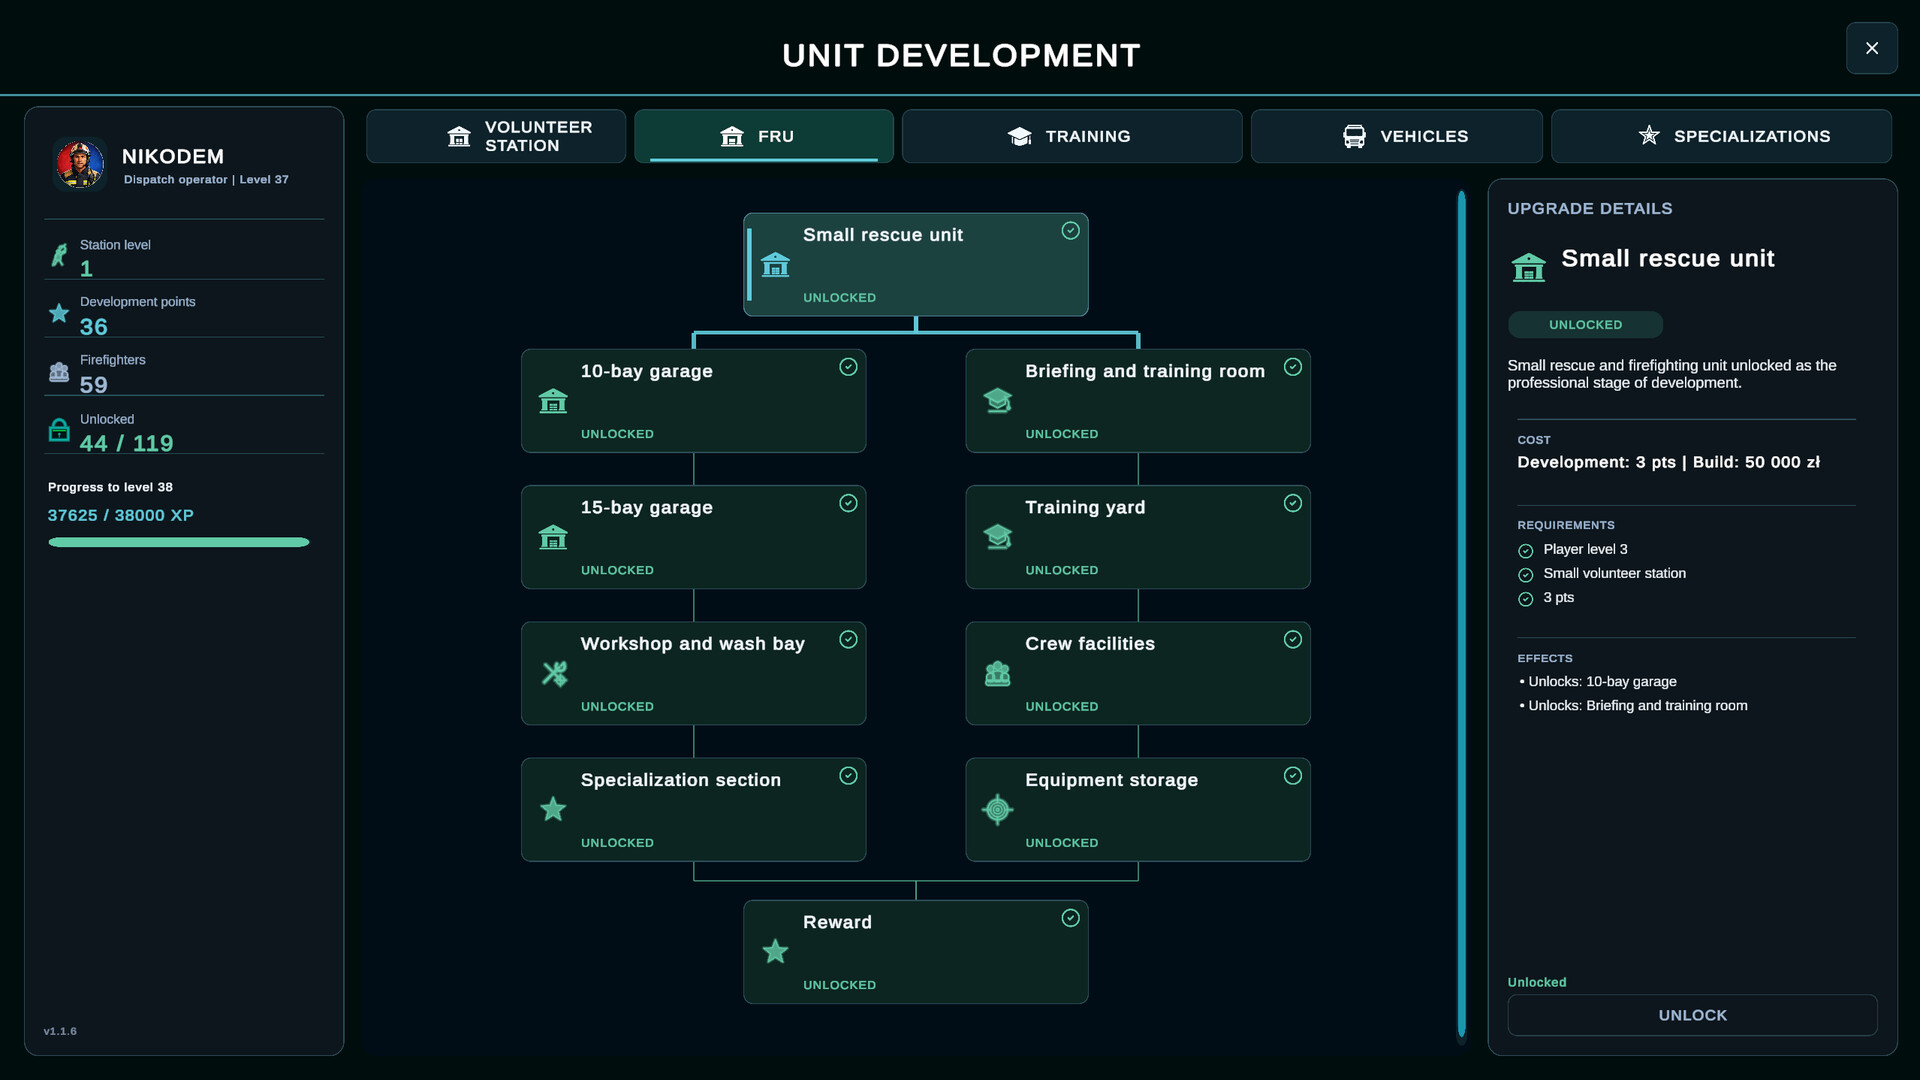Click the UNLOCKED status badge in upgrade details

[1585, 325]
